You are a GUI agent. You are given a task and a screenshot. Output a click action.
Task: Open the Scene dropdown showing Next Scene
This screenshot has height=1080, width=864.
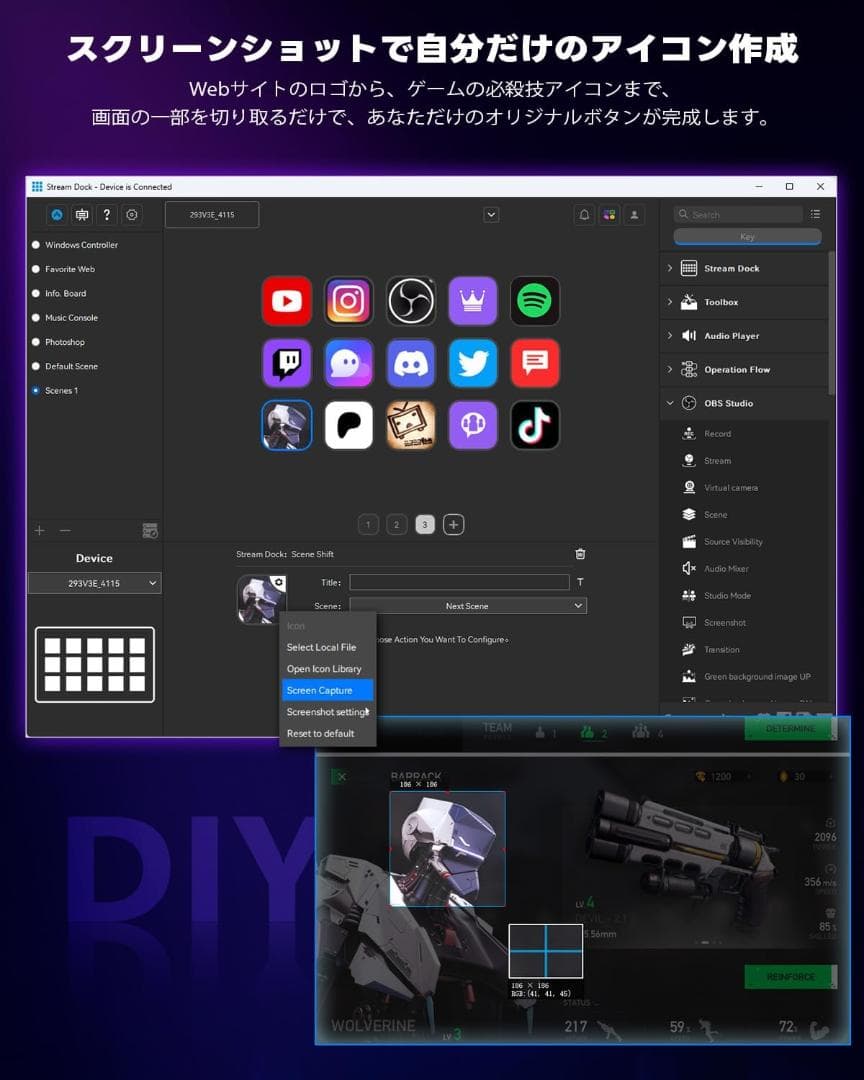[x=468, y=606]
